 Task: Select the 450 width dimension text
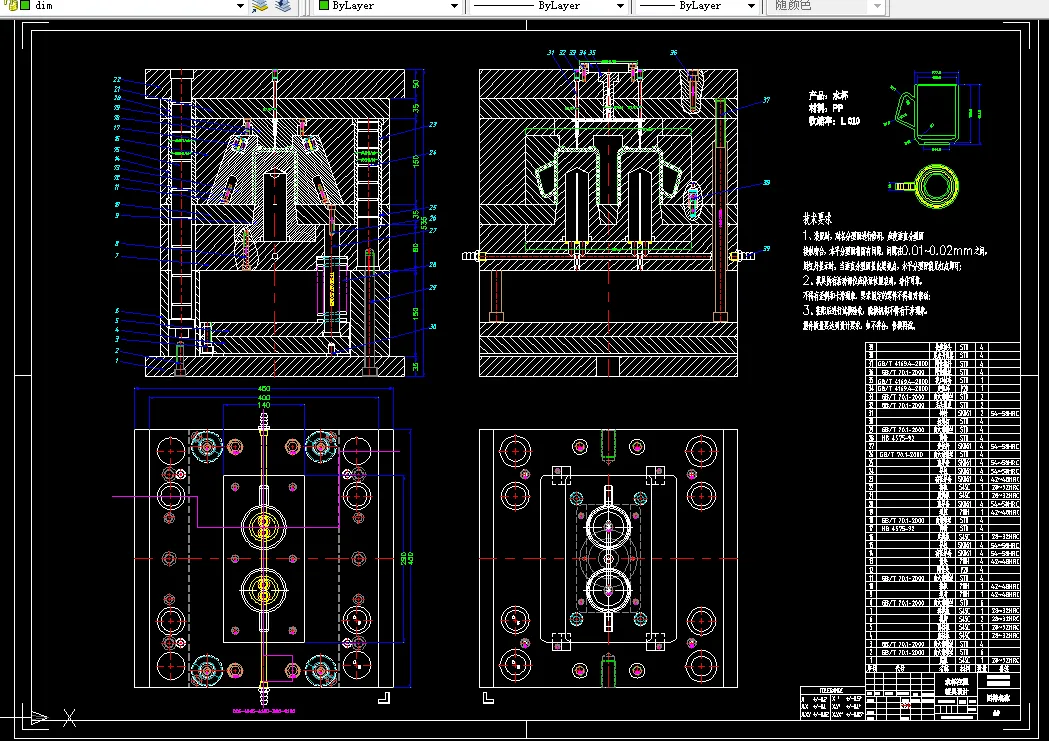(x=264, y=389)
